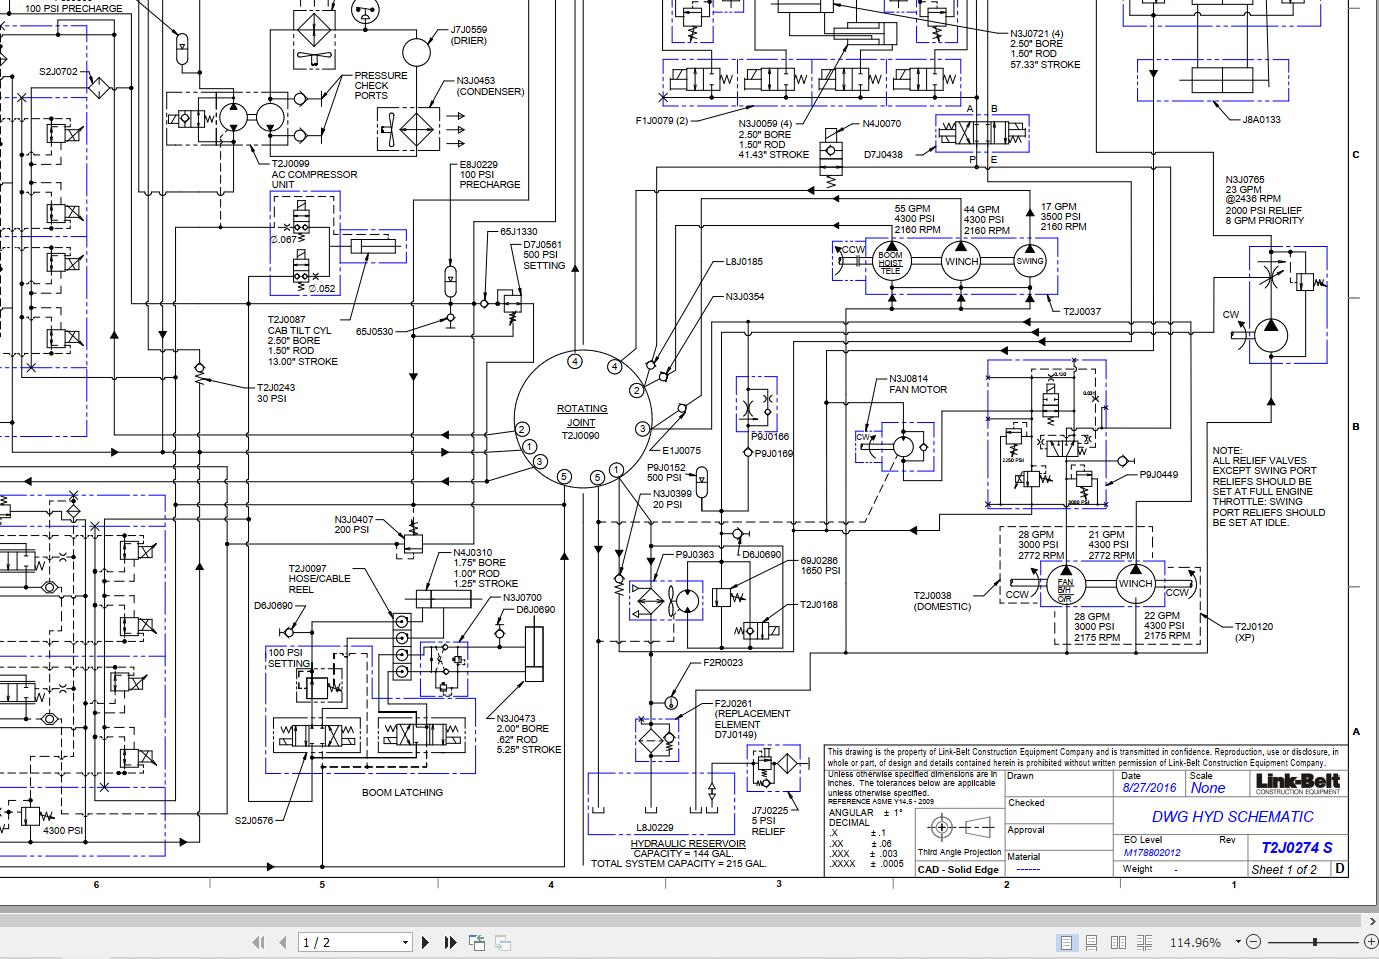Click the Scale value None
The height and width of the screenshot is (959, 1379).
tap(1207, 788)
